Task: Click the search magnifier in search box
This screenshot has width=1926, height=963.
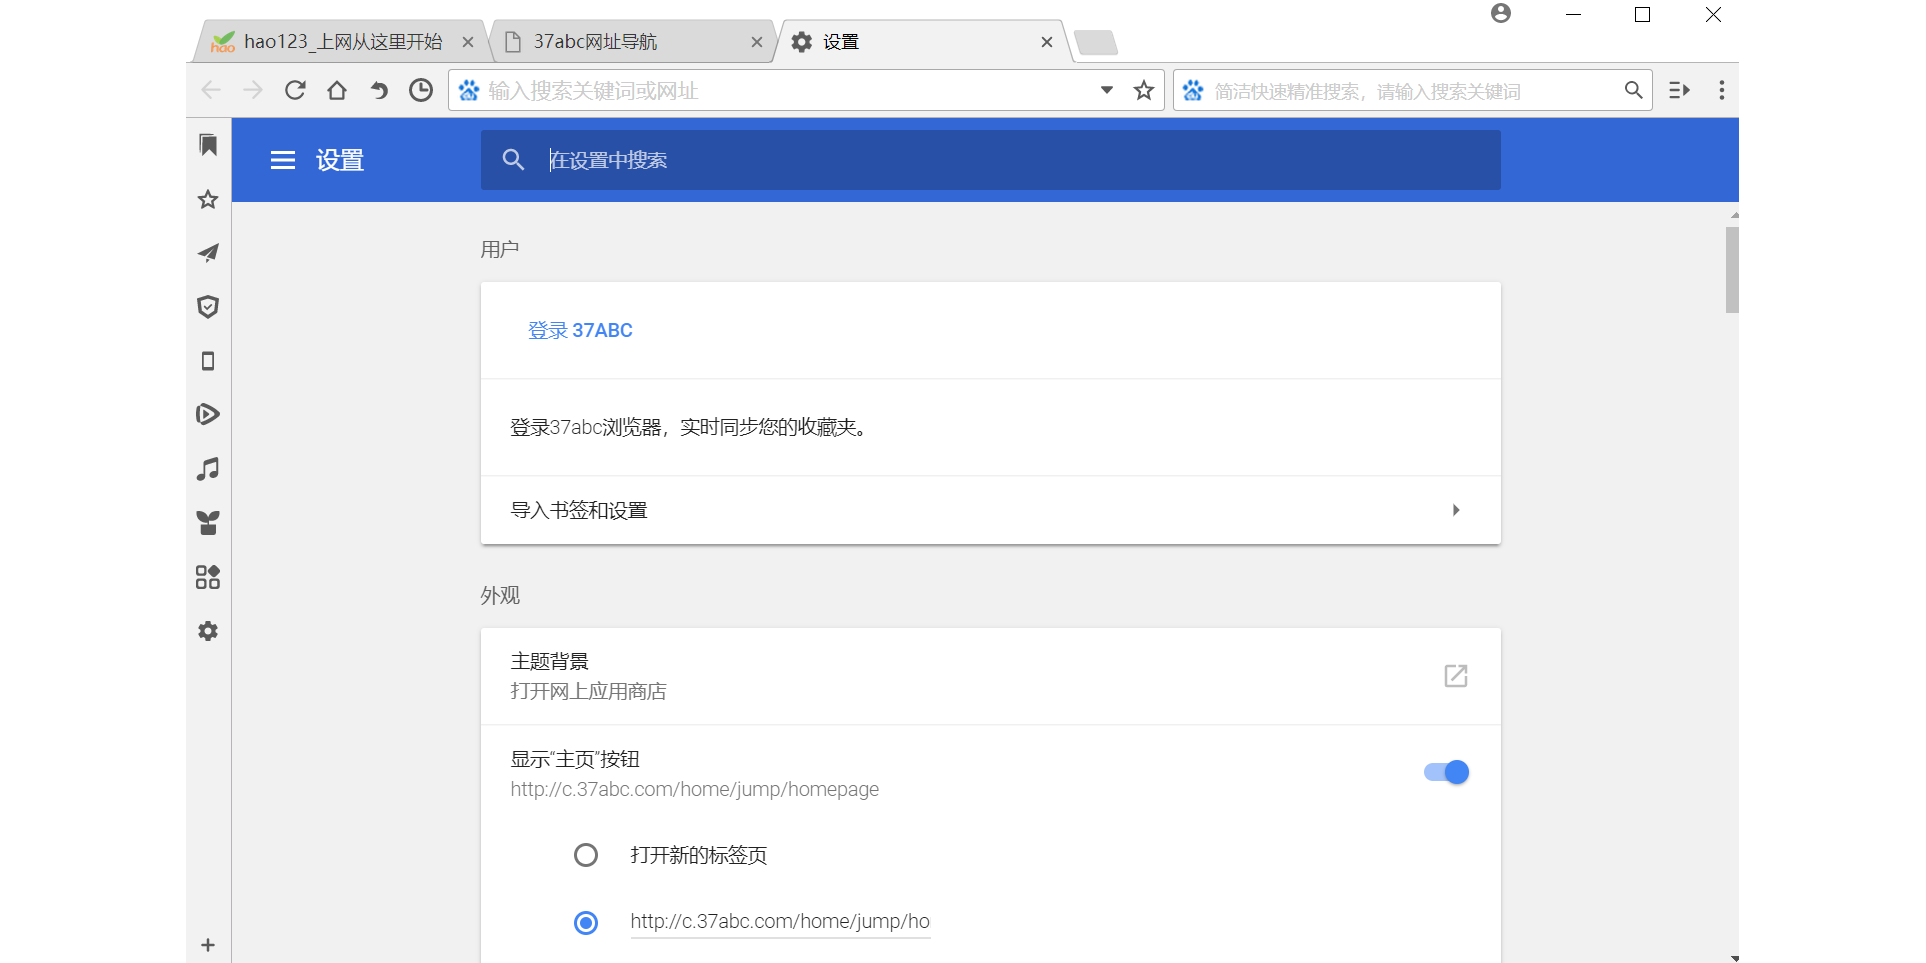Action: [1633, 90]
